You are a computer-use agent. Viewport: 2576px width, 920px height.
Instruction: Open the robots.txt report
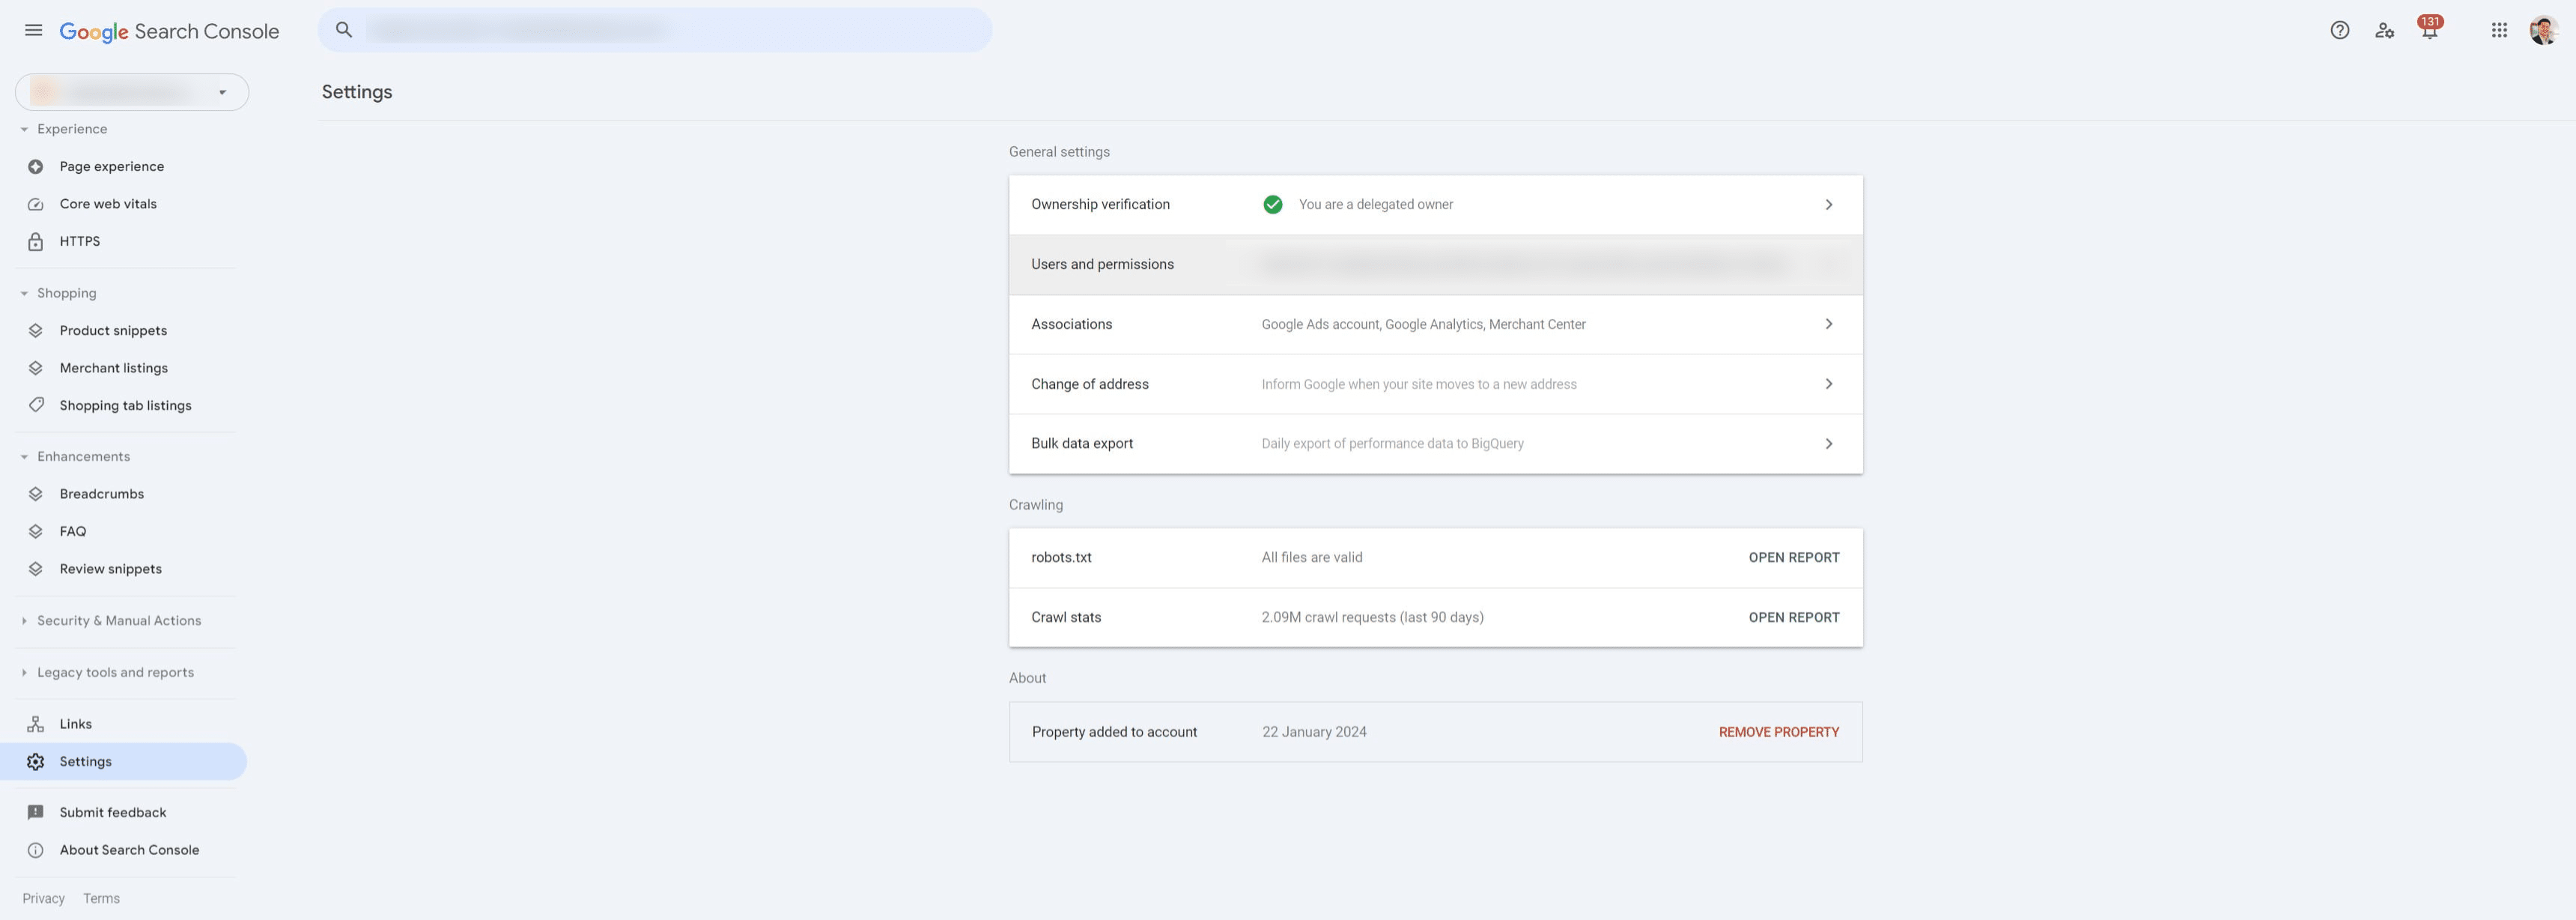(1793, 557)
